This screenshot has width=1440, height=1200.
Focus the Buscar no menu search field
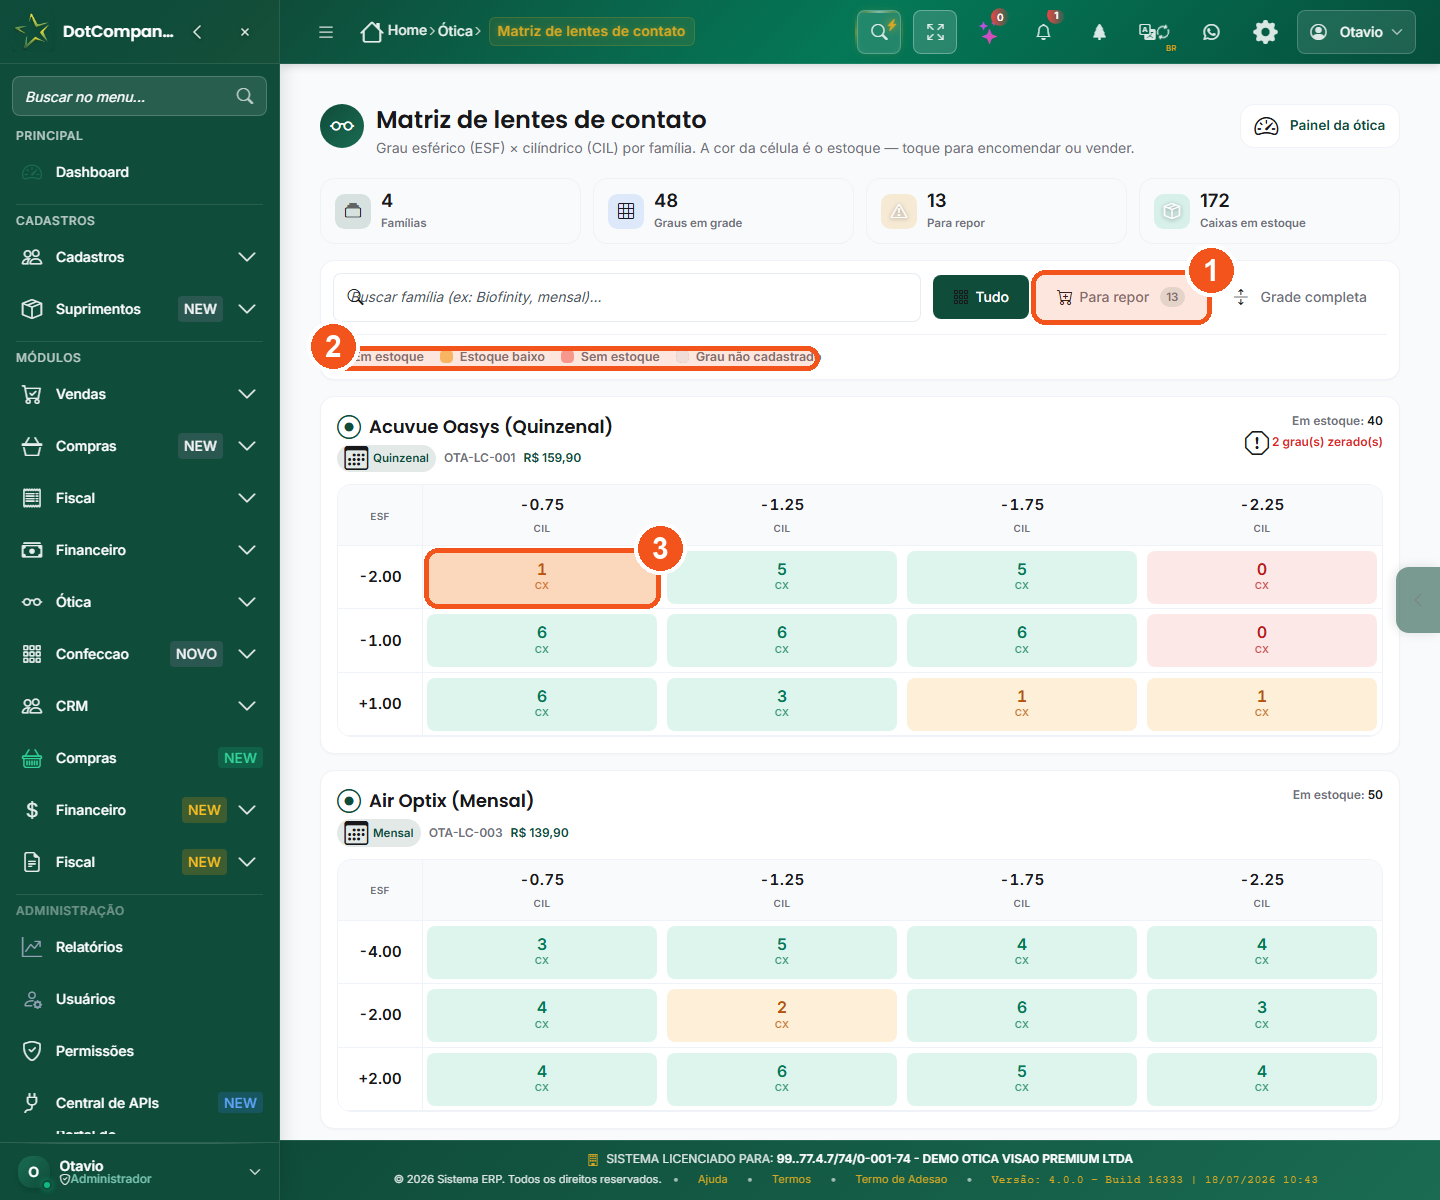[x=139, y=96]
